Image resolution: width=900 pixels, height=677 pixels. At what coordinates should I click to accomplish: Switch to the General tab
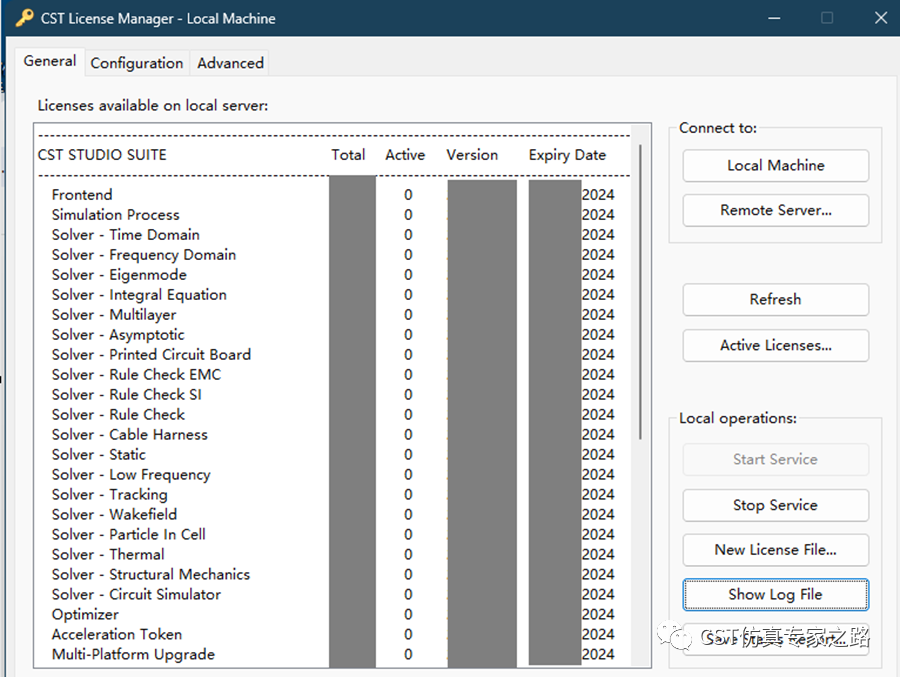tap(50, 61)
